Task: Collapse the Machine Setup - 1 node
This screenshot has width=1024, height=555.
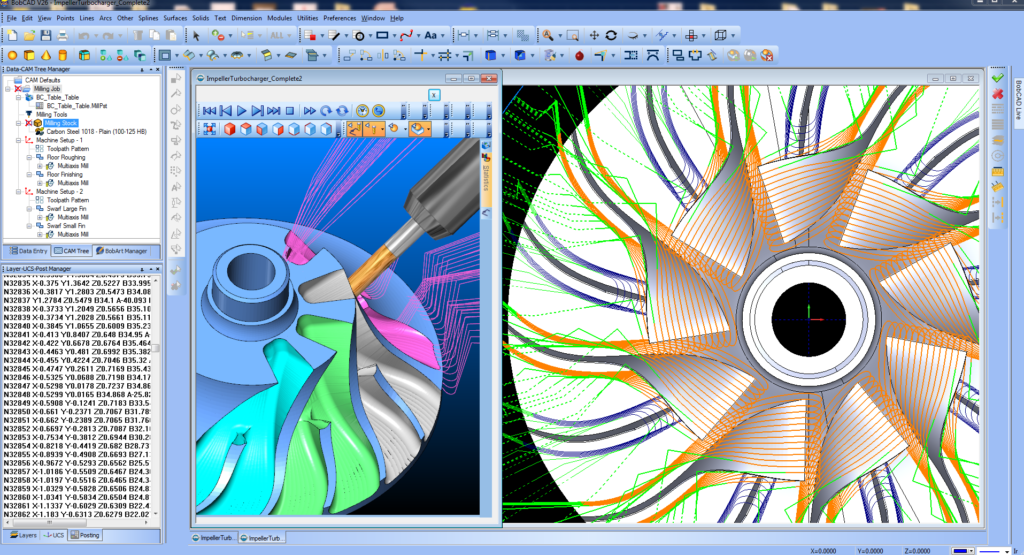Action: click(20, 140)
